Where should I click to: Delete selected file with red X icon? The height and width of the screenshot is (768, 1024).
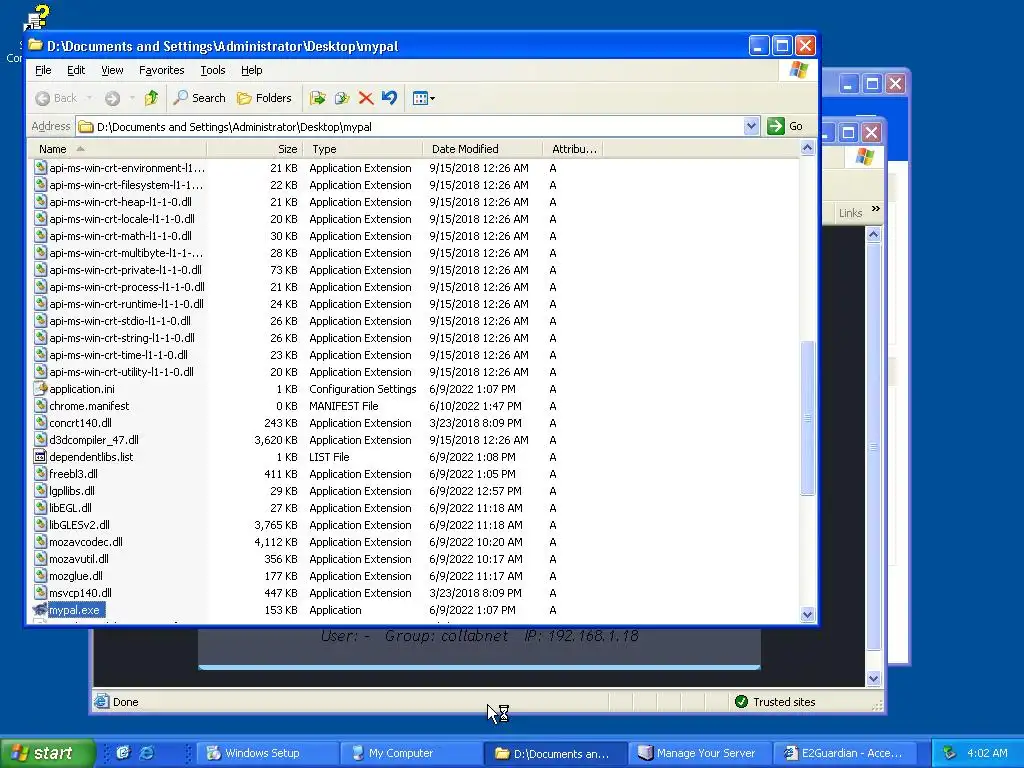pyautogui.click(x=366, y=98)
